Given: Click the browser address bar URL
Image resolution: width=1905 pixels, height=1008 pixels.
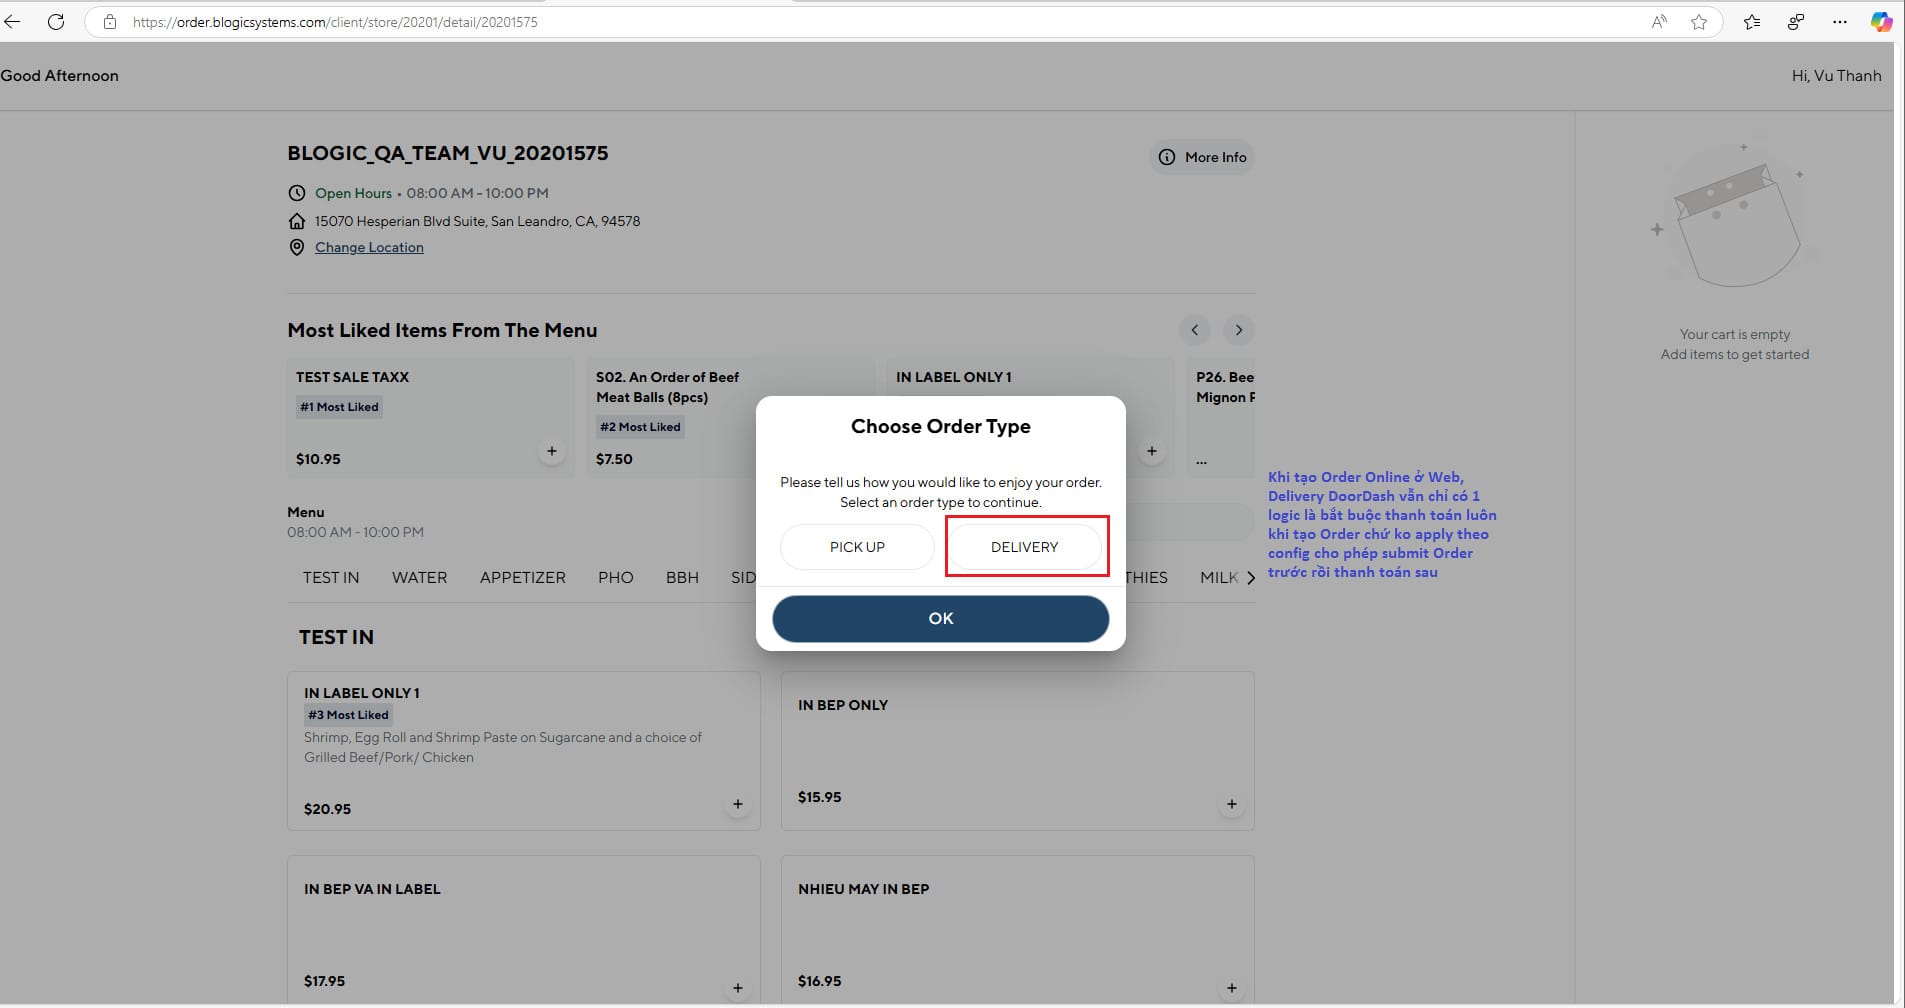Looking at the screenshot, I should (335, 22).
